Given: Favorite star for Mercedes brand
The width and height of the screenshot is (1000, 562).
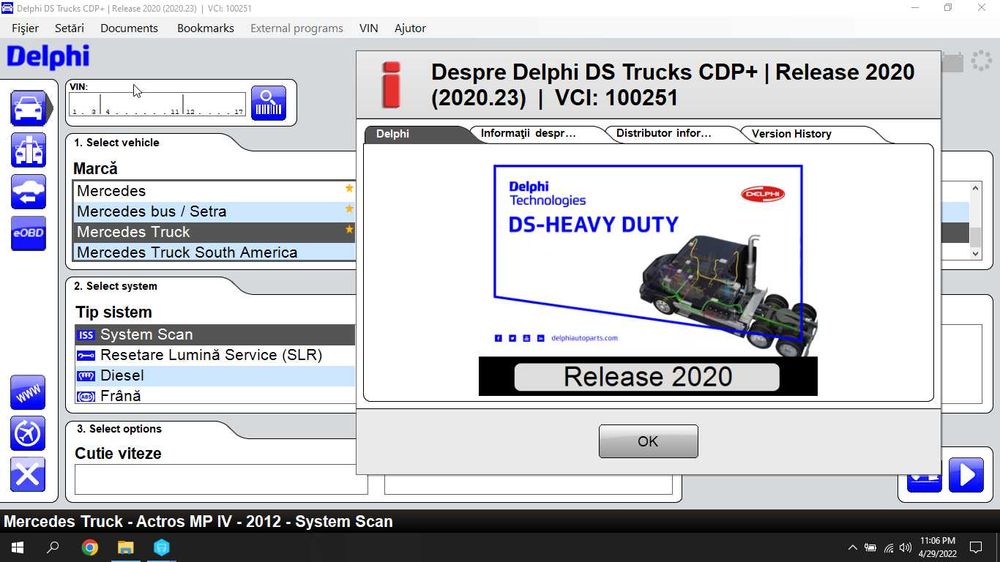Looking at the screenshot, I should coord(349,188).
